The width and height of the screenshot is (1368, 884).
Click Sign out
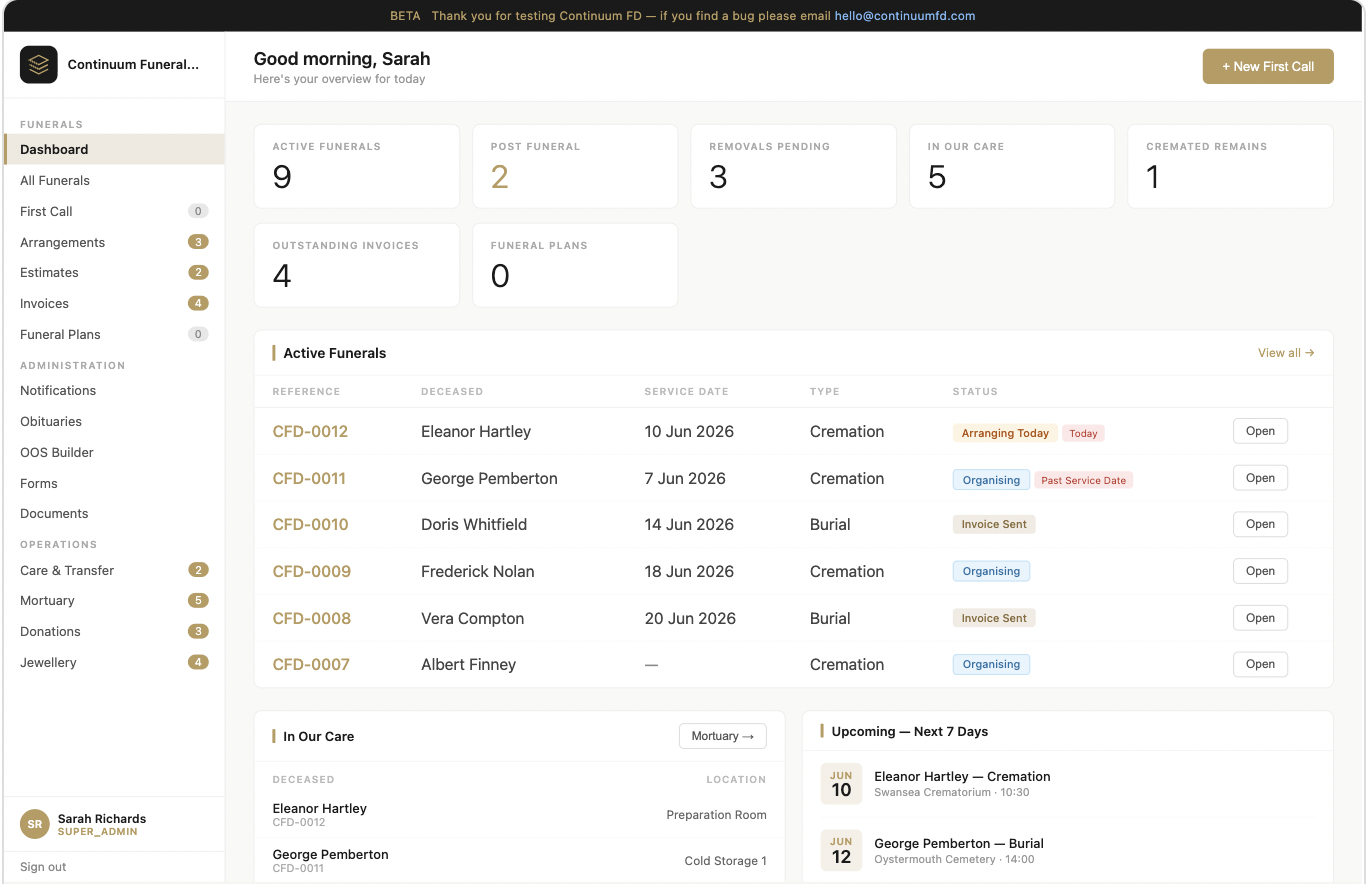pos(43,867)
